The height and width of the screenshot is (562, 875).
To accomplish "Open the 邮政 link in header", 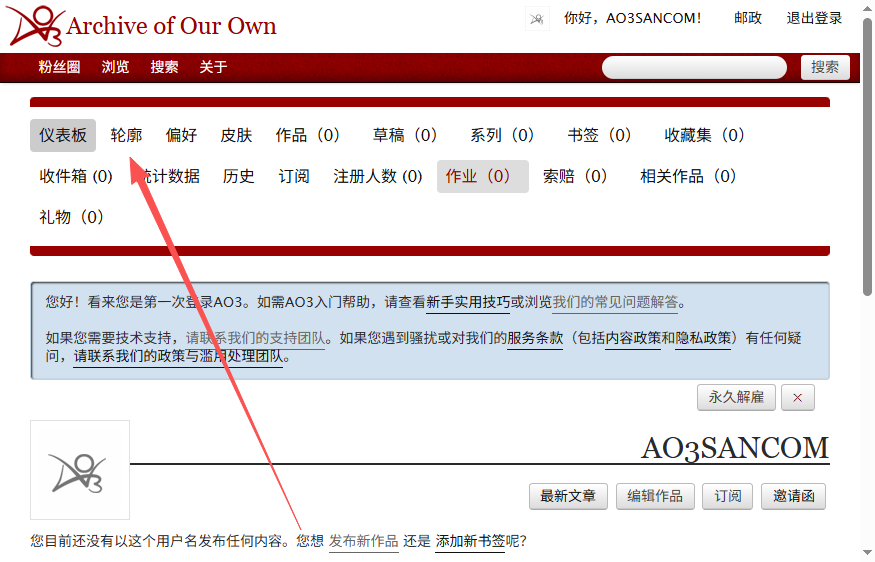I will 748,18.
